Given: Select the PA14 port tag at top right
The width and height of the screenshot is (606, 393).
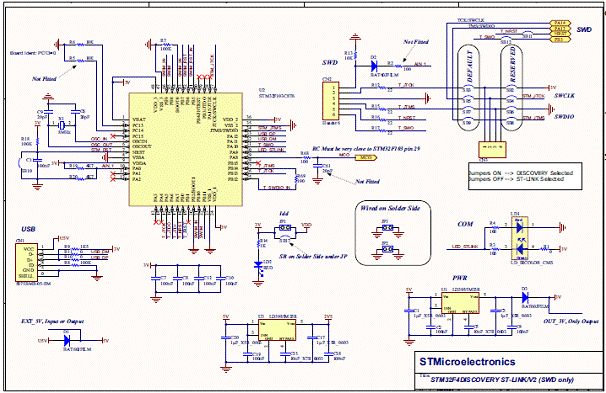Looking at the screenshot, I should [x=560, y=23].
